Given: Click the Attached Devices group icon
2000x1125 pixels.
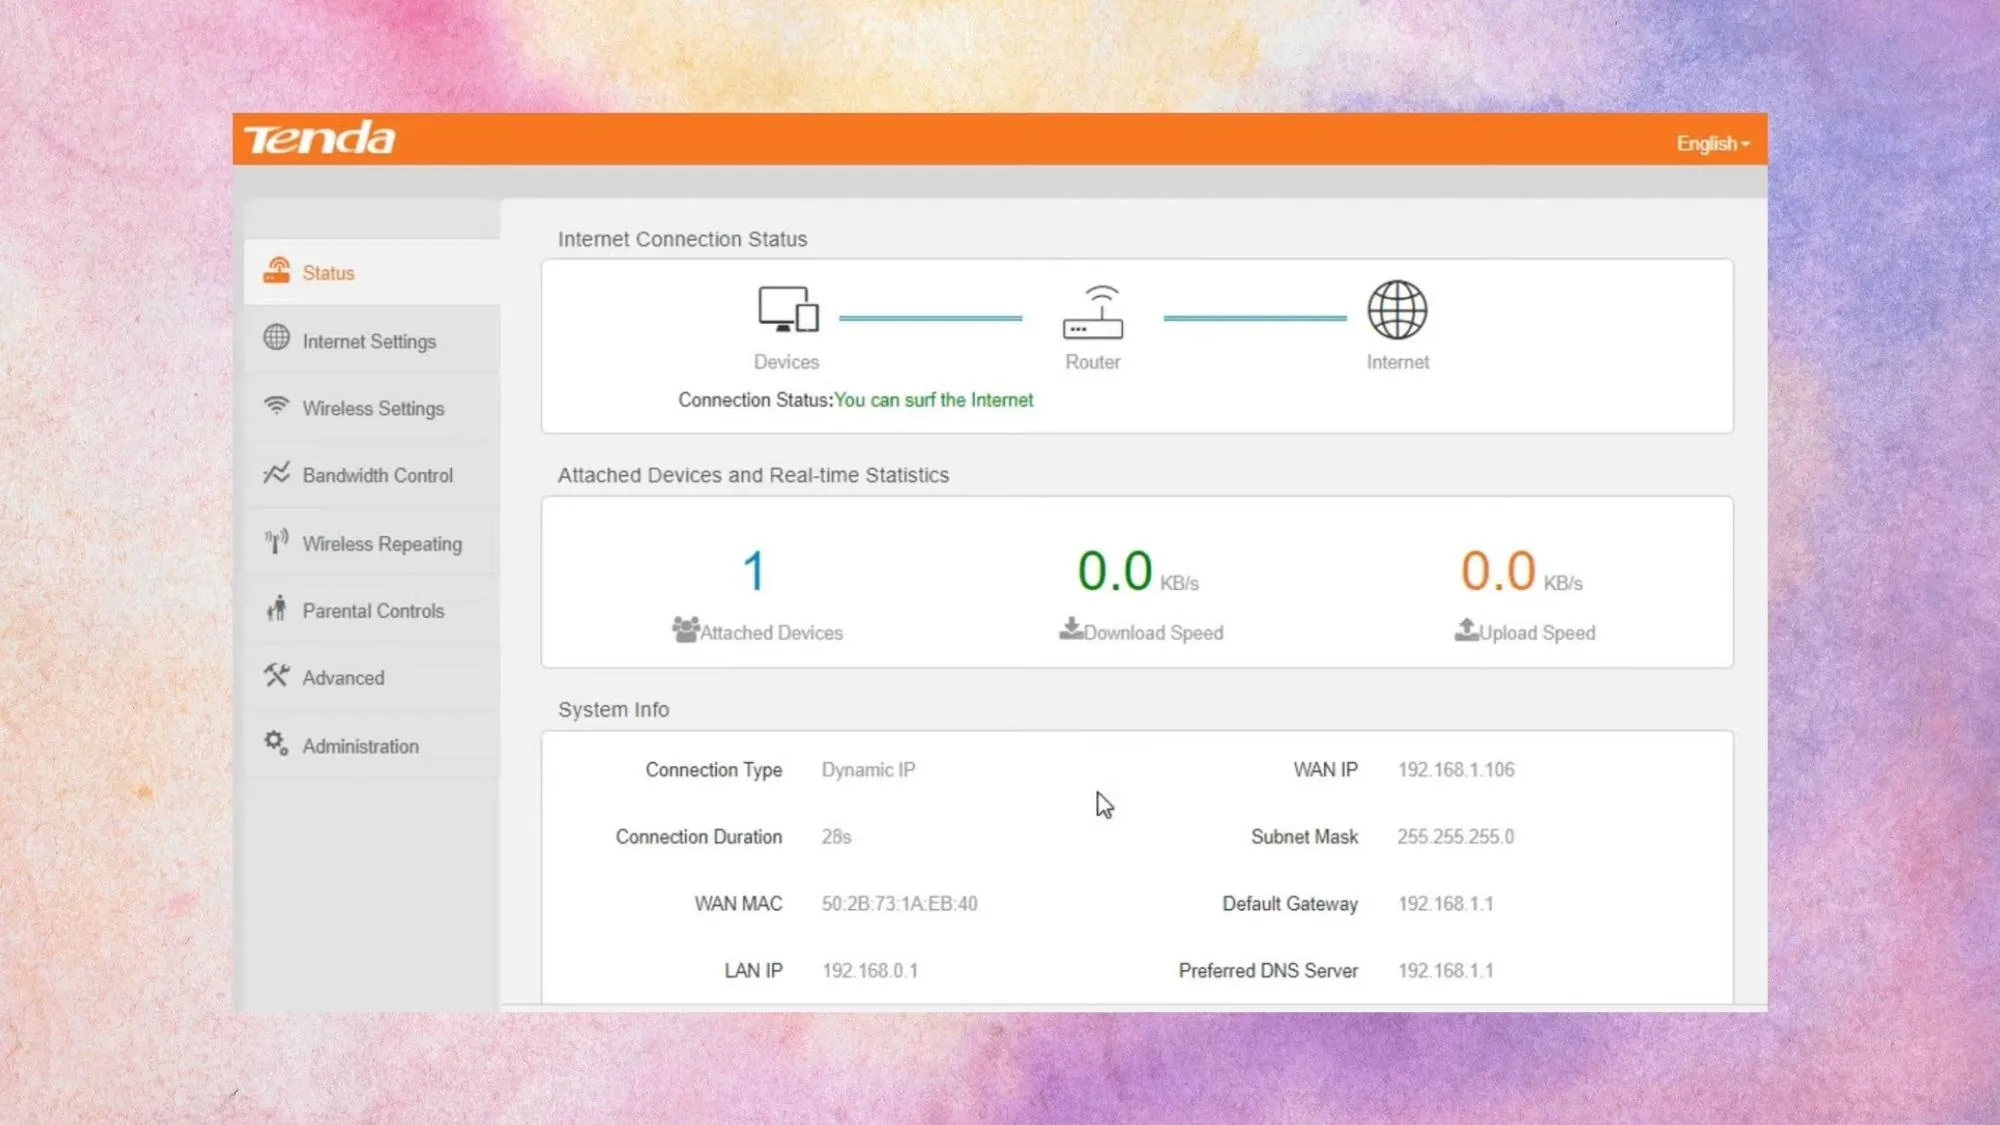Looking at the screenshot, I should (685, 629).
